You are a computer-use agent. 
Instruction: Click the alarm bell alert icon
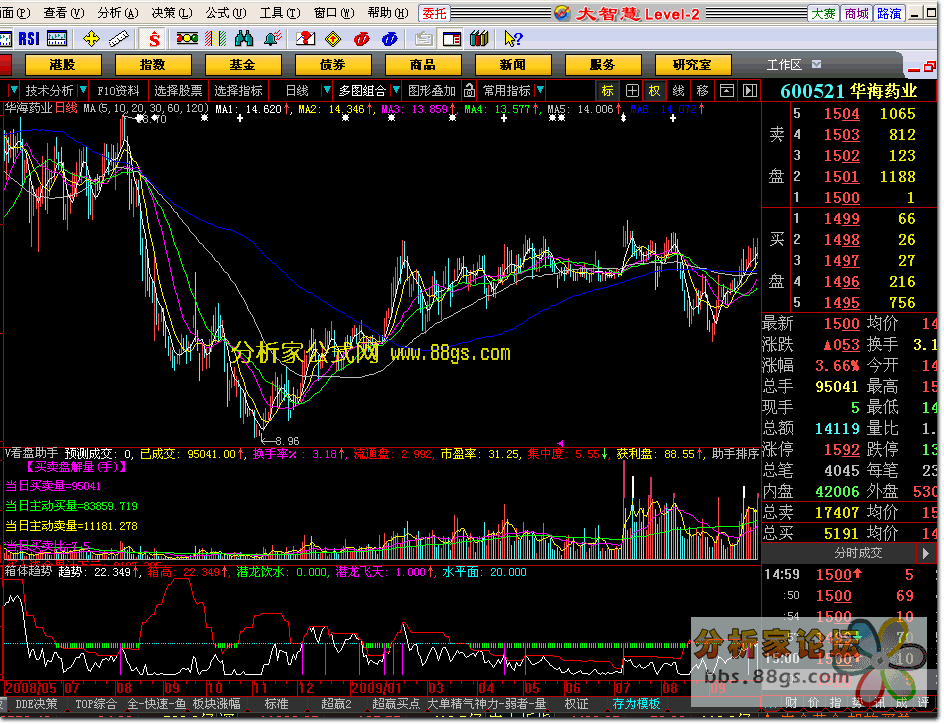point(273,39)
